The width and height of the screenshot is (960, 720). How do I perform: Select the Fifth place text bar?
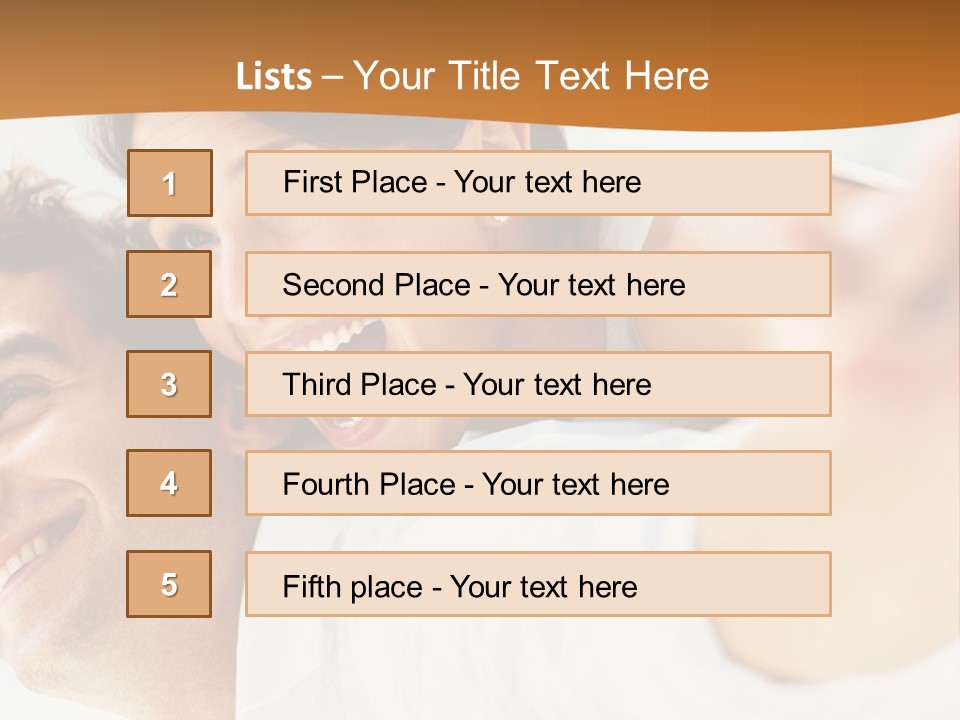[538, 584]
